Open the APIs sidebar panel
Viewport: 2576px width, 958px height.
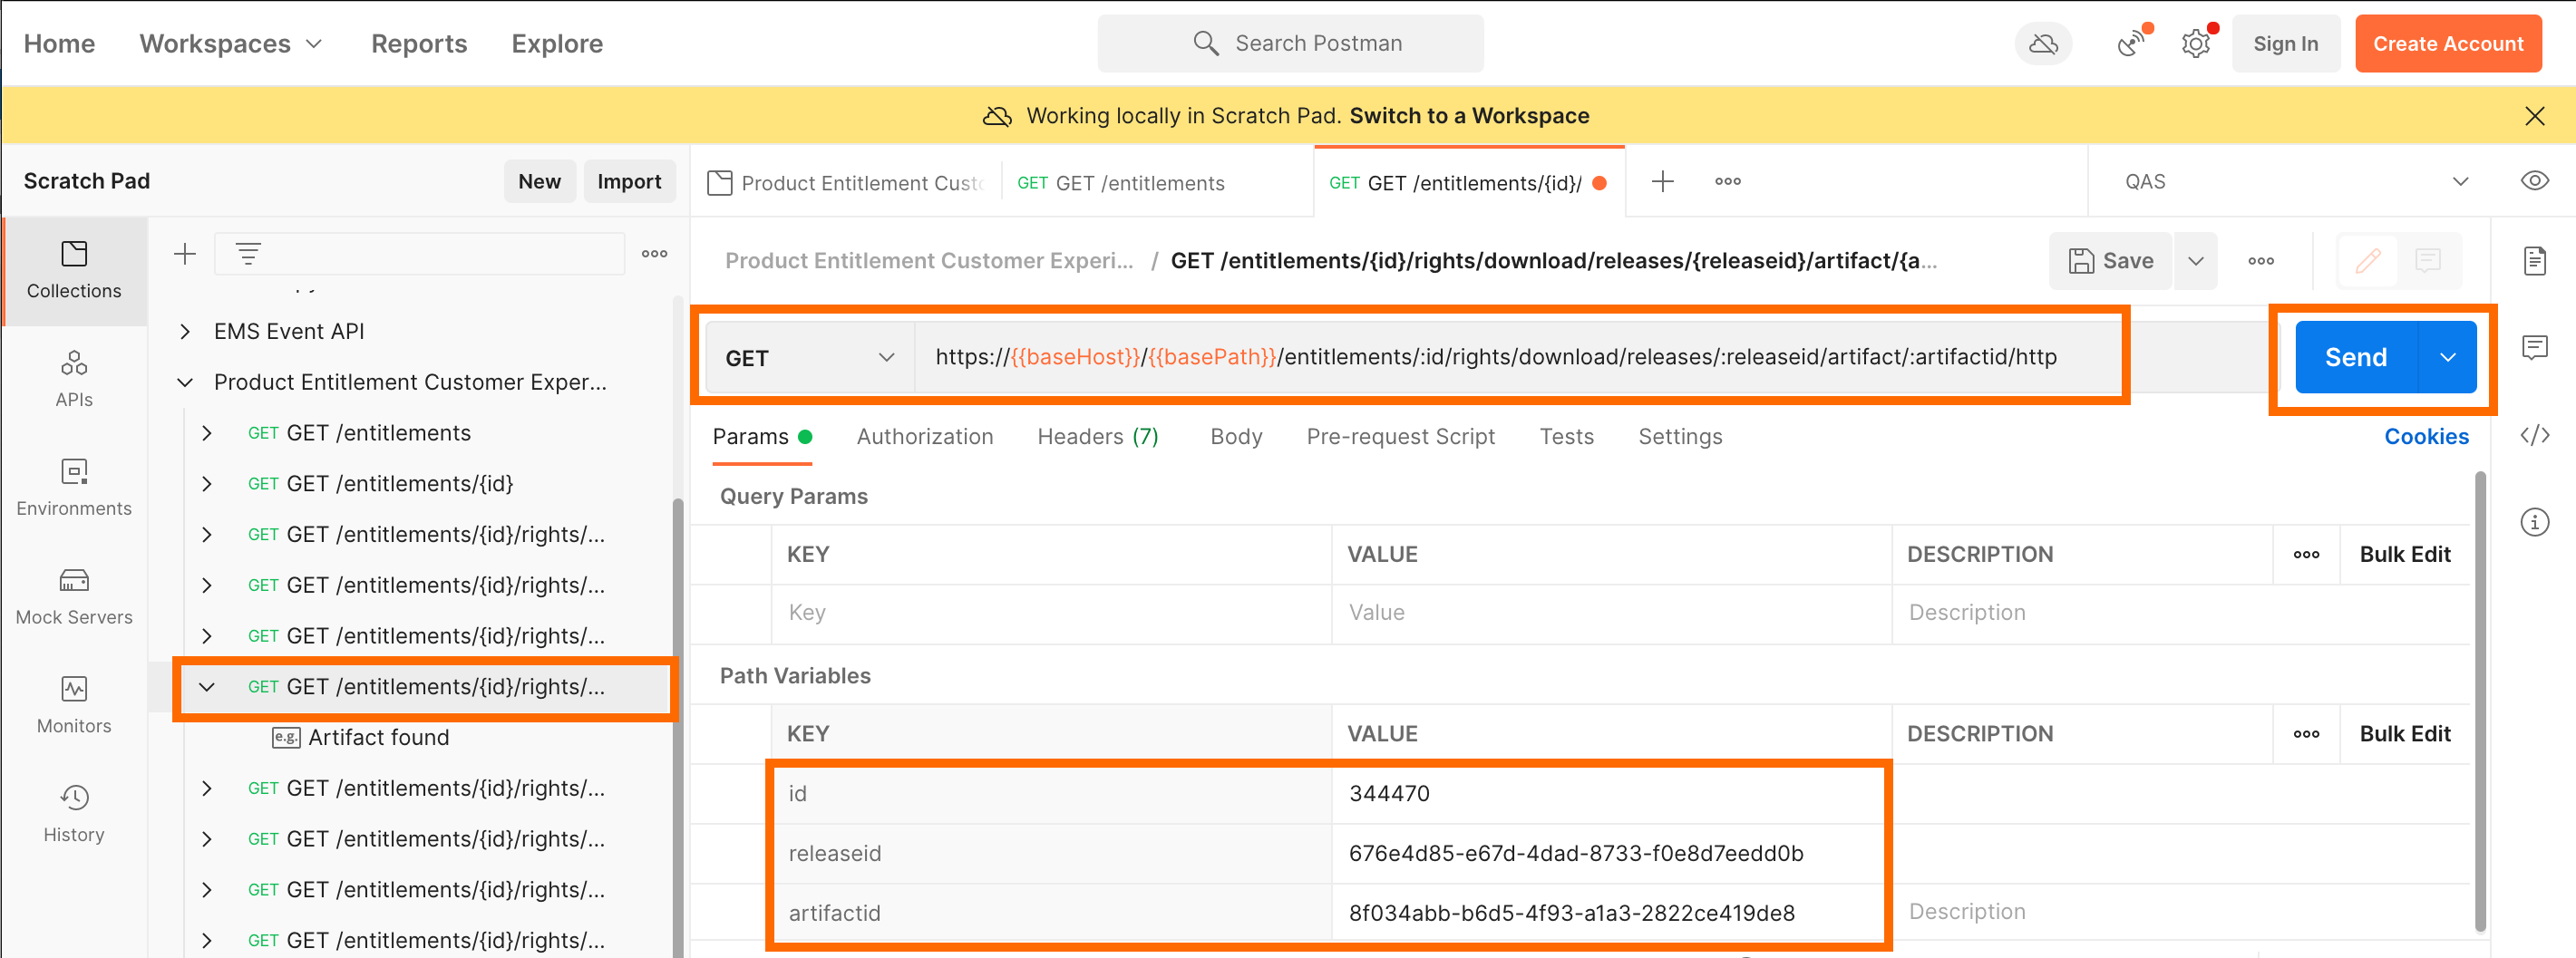coord(74,379)
